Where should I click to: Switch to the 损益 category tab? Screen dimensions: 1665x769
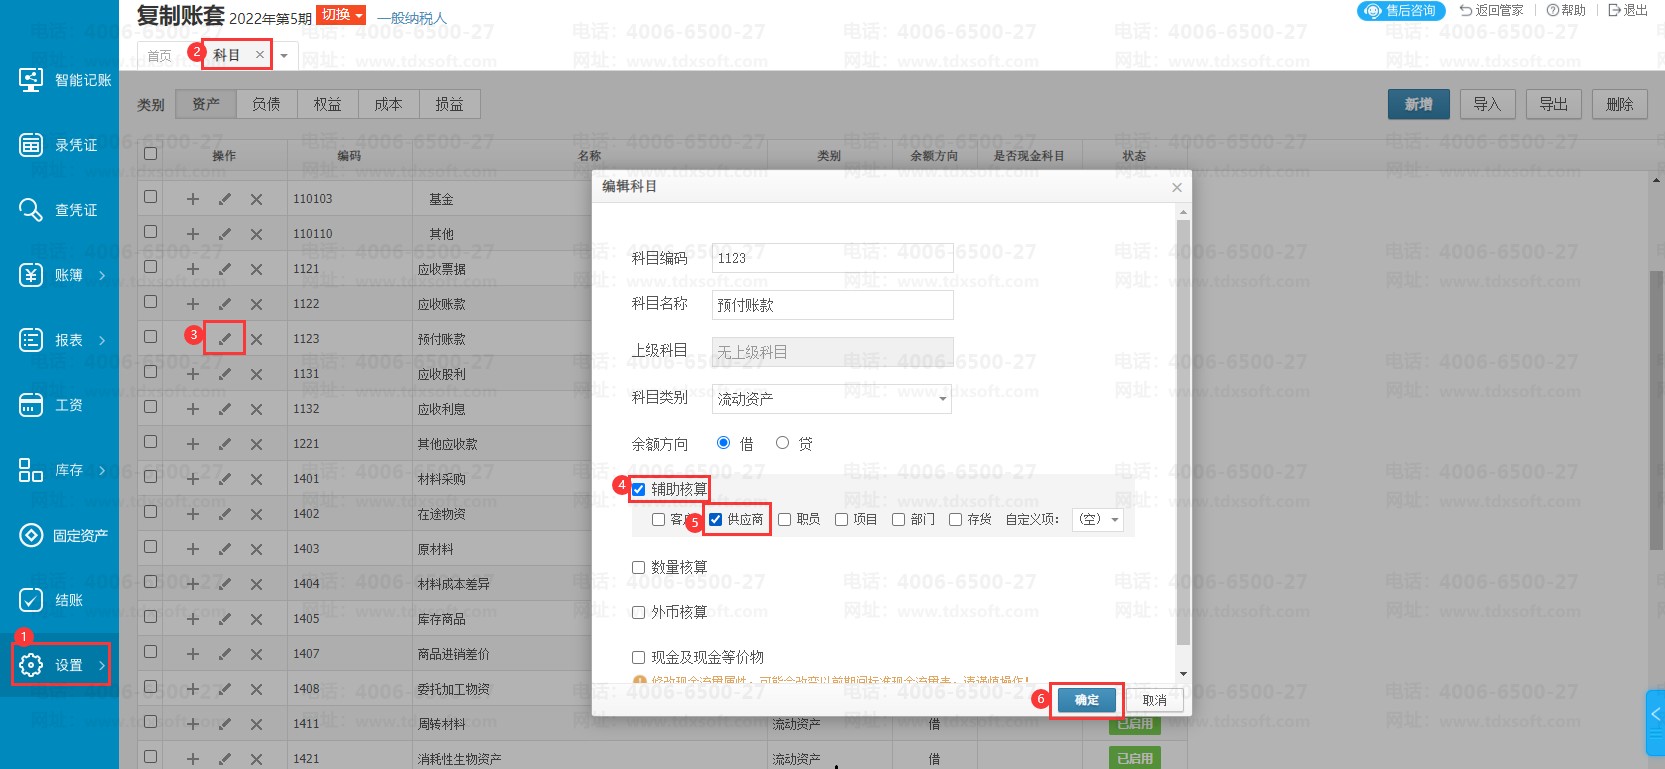449,104
